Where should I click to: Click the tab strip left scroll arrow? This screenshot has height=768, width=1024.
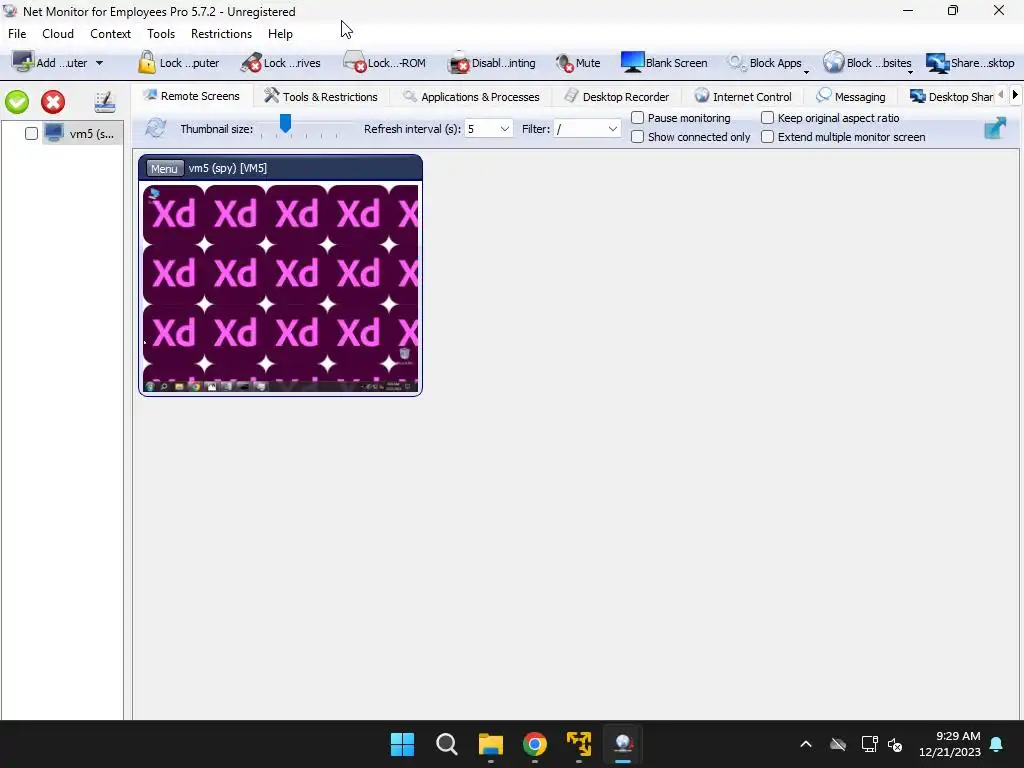(1001, 95)
